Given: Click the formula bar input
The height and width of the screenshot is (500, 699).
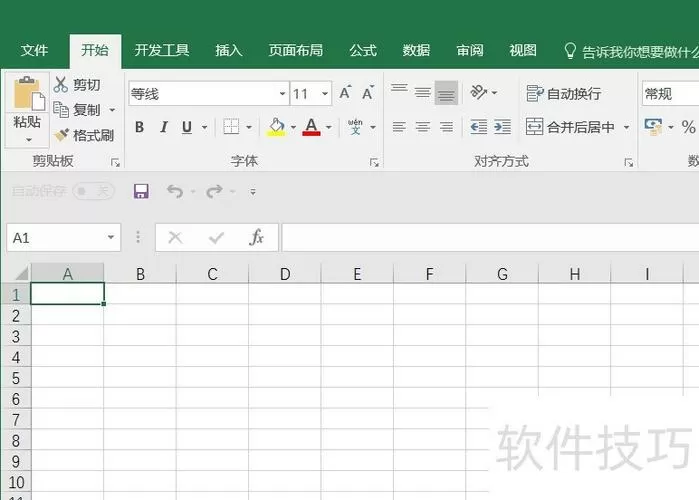Looking at the screenshot, I should click(x=490, y=238).
